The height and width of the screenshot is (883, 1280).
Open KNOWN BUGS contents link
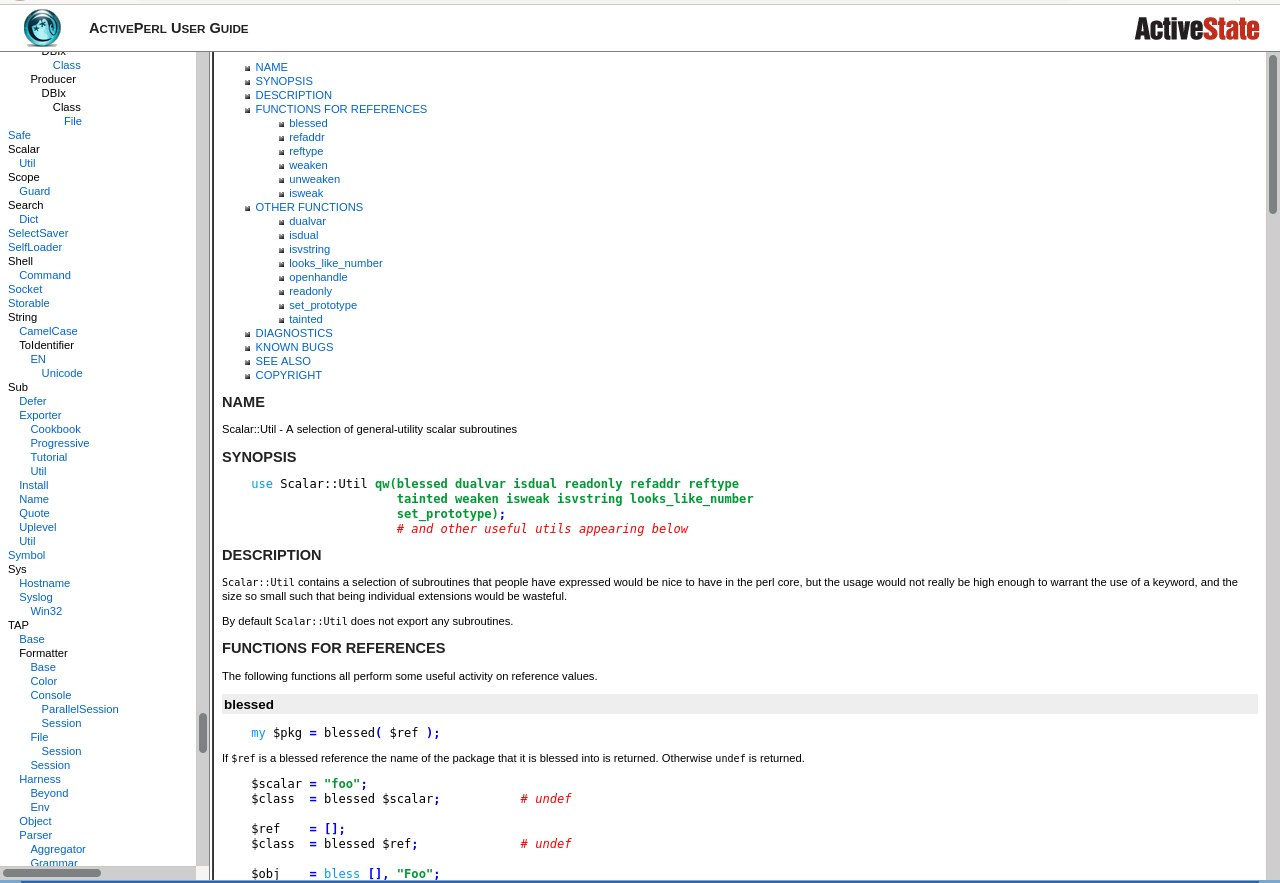(294, 347)
